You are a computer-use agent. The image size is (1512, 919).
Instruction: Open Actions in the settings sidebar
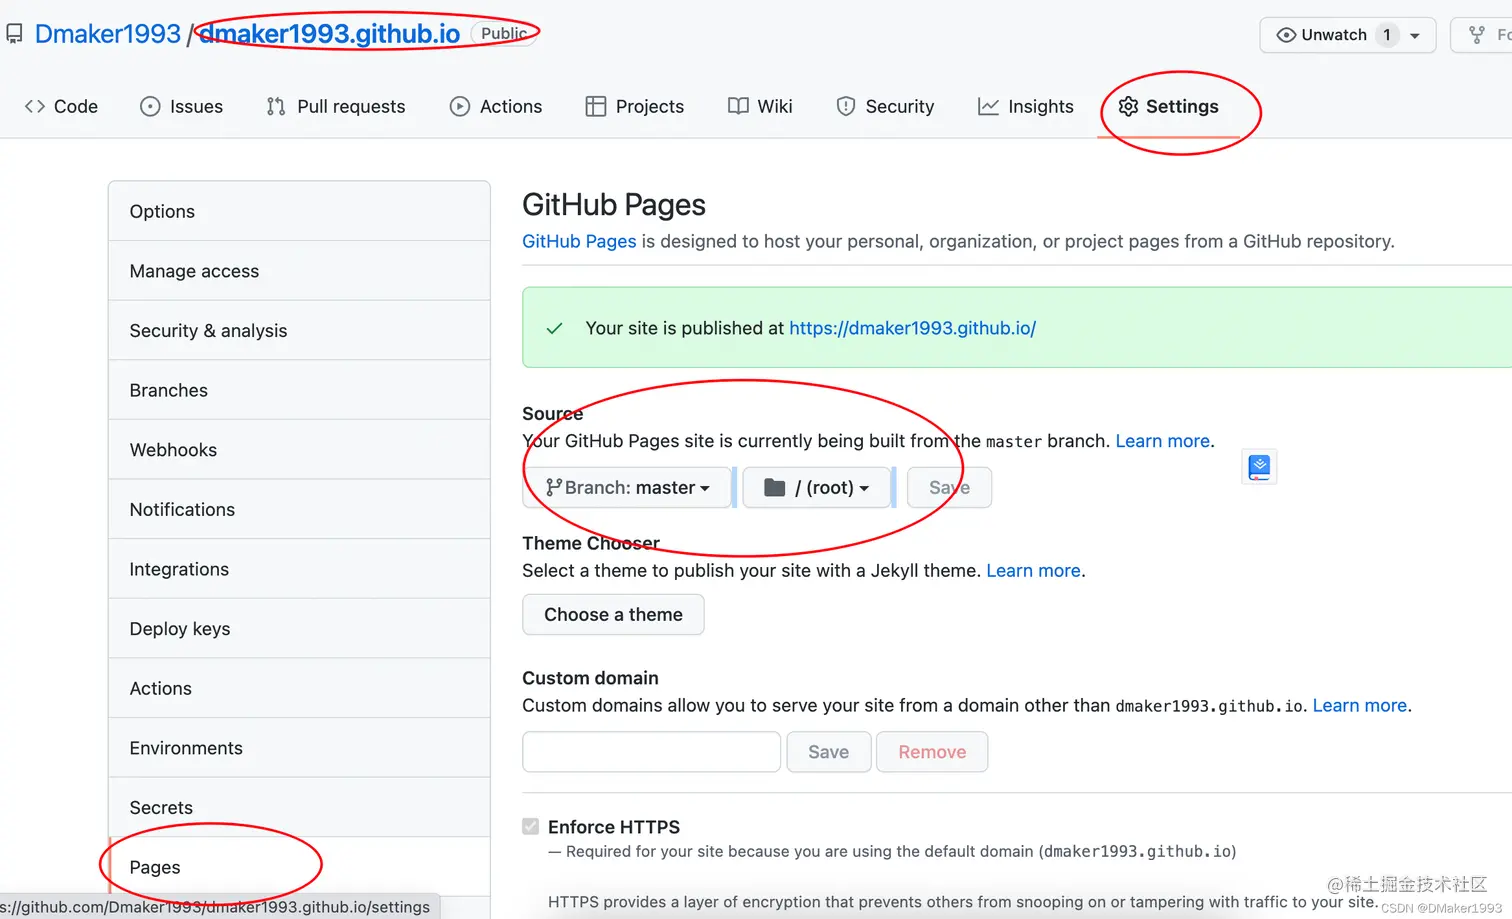(299, 688)
